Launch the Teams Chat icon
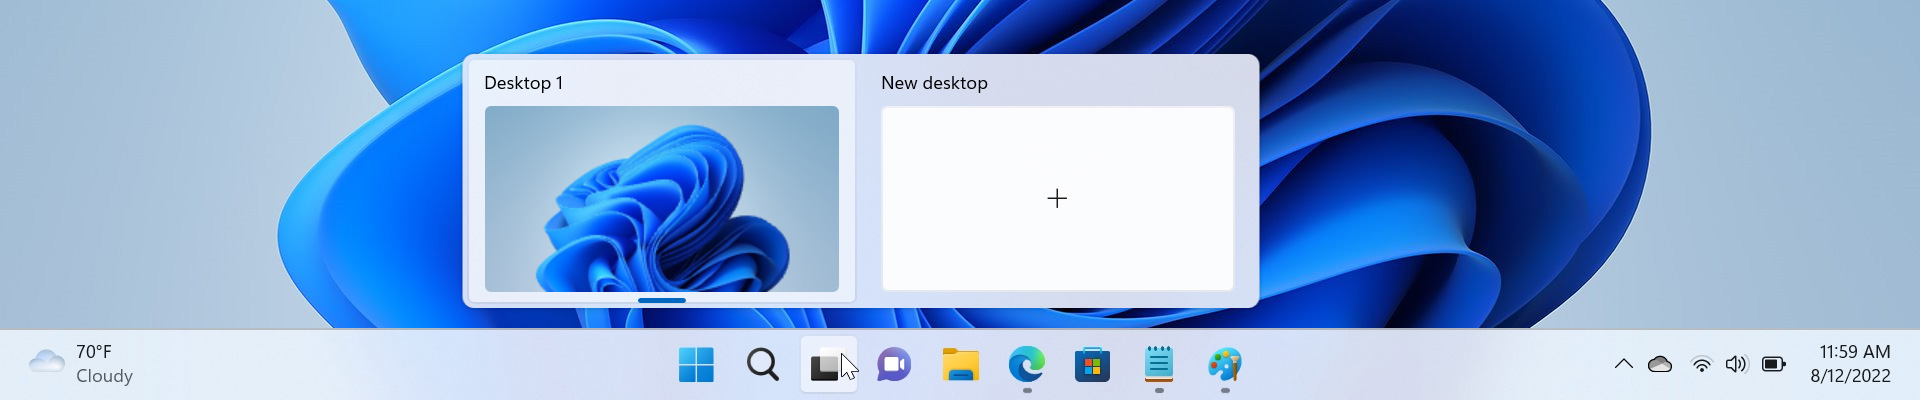This screenshot has width=1920, height=400. (894, 365)
